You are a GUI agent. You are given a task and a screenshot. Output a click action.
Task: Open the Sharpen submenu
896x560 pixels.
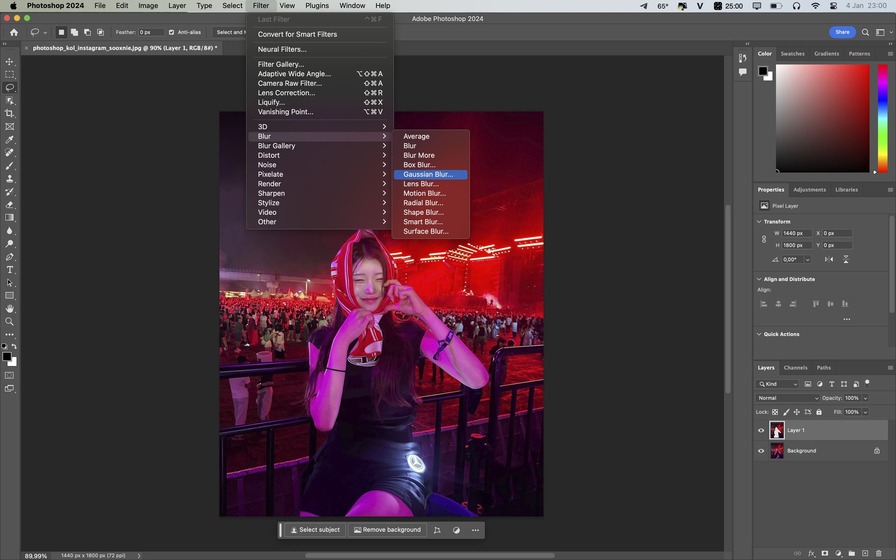click(320, 194)
